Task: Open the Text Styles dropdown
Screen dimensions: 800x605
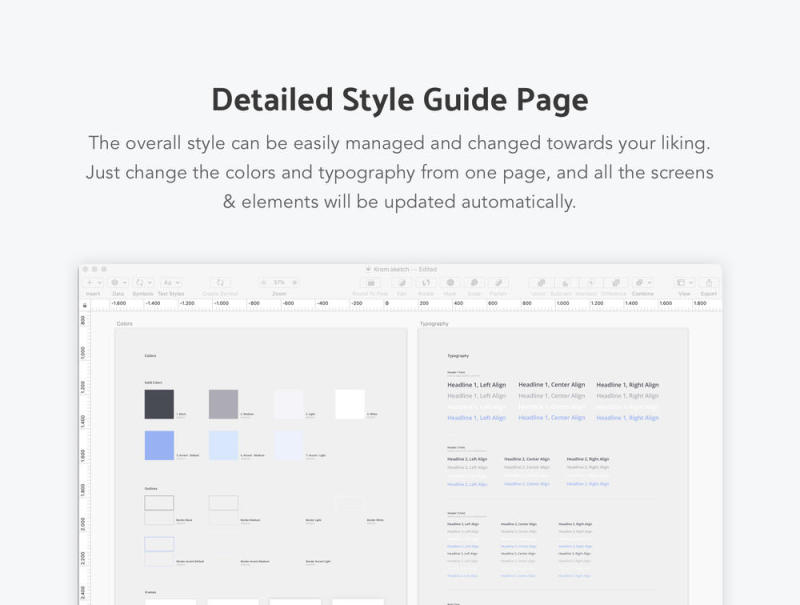Action: (x=171, y=283)
